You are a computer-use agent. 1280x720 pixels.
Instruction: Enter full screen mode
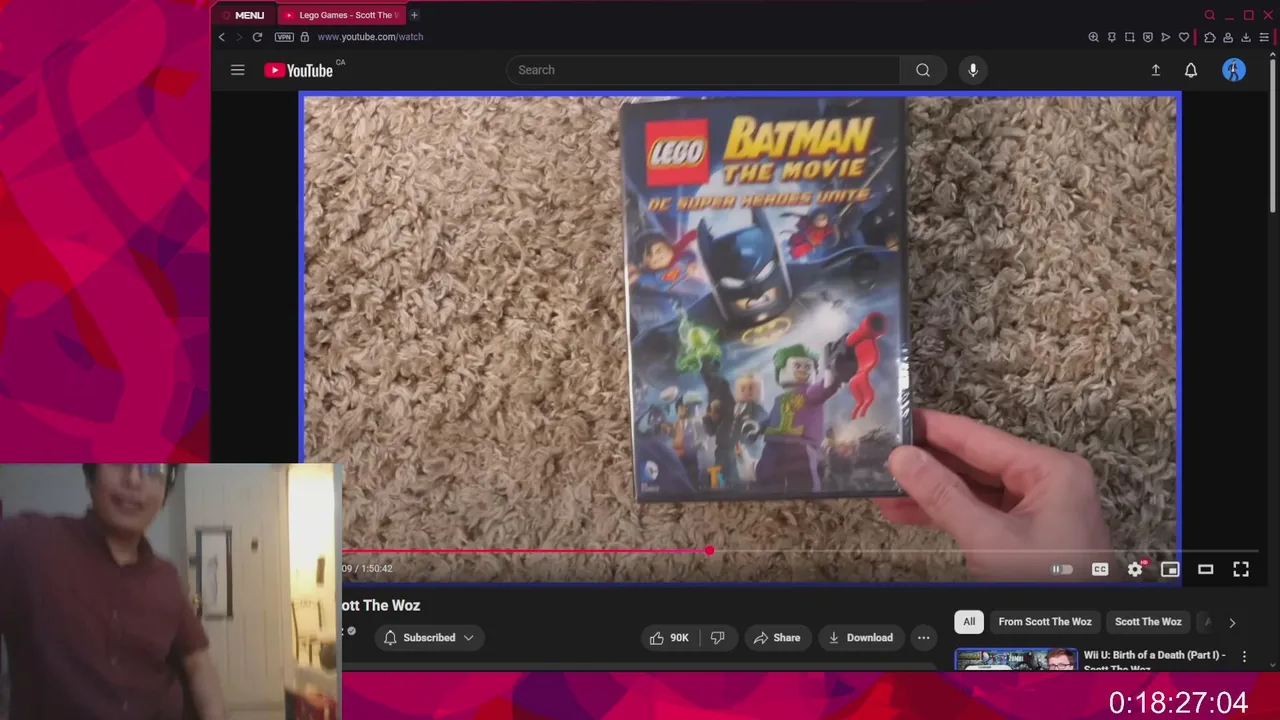(x=1241, y=569)
